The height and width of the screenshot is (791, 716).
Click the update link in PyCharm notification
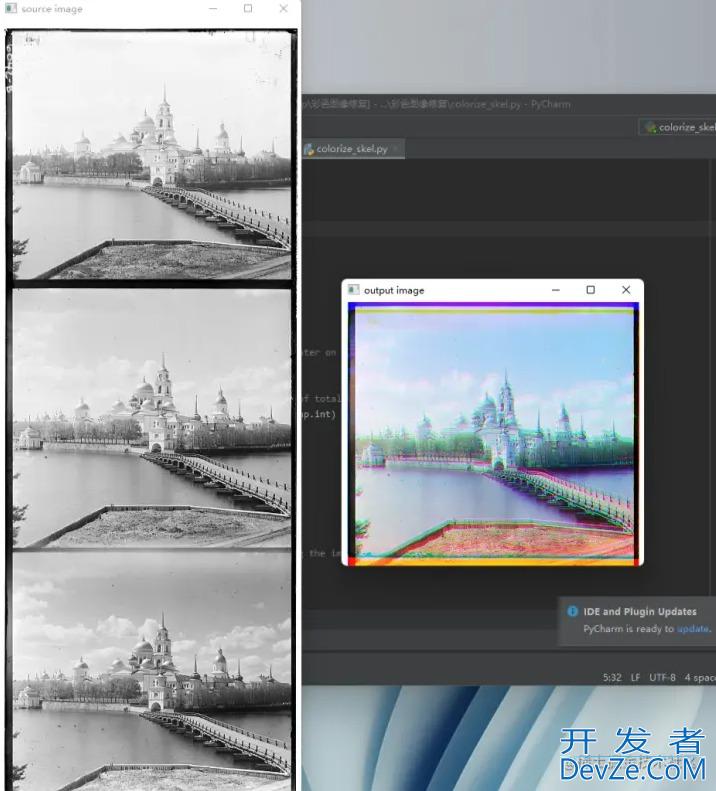click(x=693, y=629)
